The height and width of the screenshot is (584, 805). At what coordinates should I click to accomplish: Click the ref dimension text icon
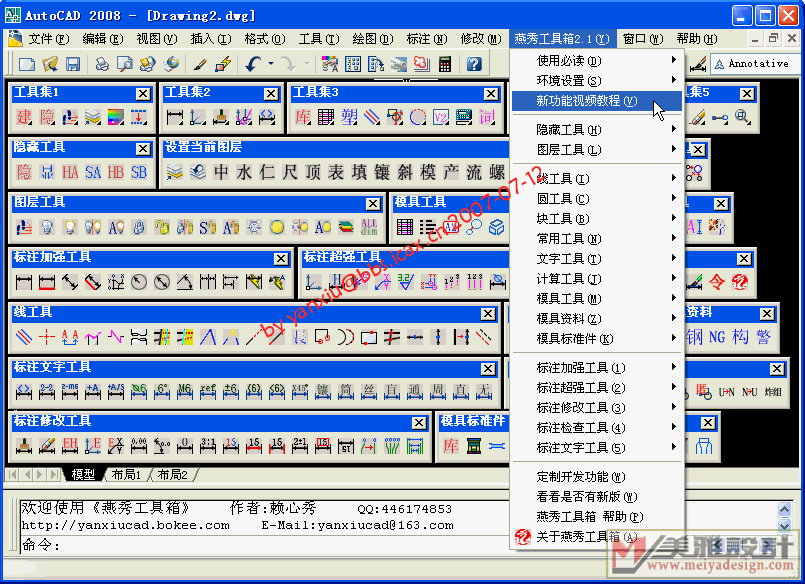tap(207, 392)
